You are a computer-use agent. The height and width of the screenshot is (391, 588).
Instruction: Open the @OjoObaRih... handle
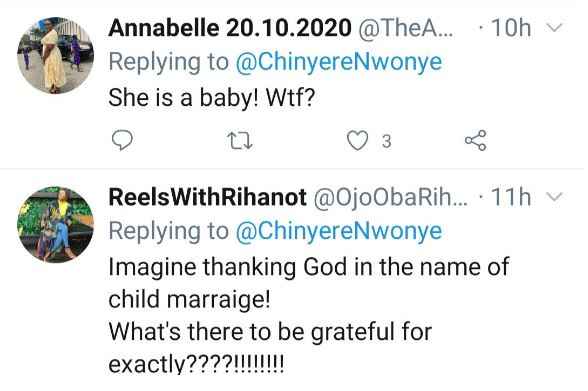390,198
